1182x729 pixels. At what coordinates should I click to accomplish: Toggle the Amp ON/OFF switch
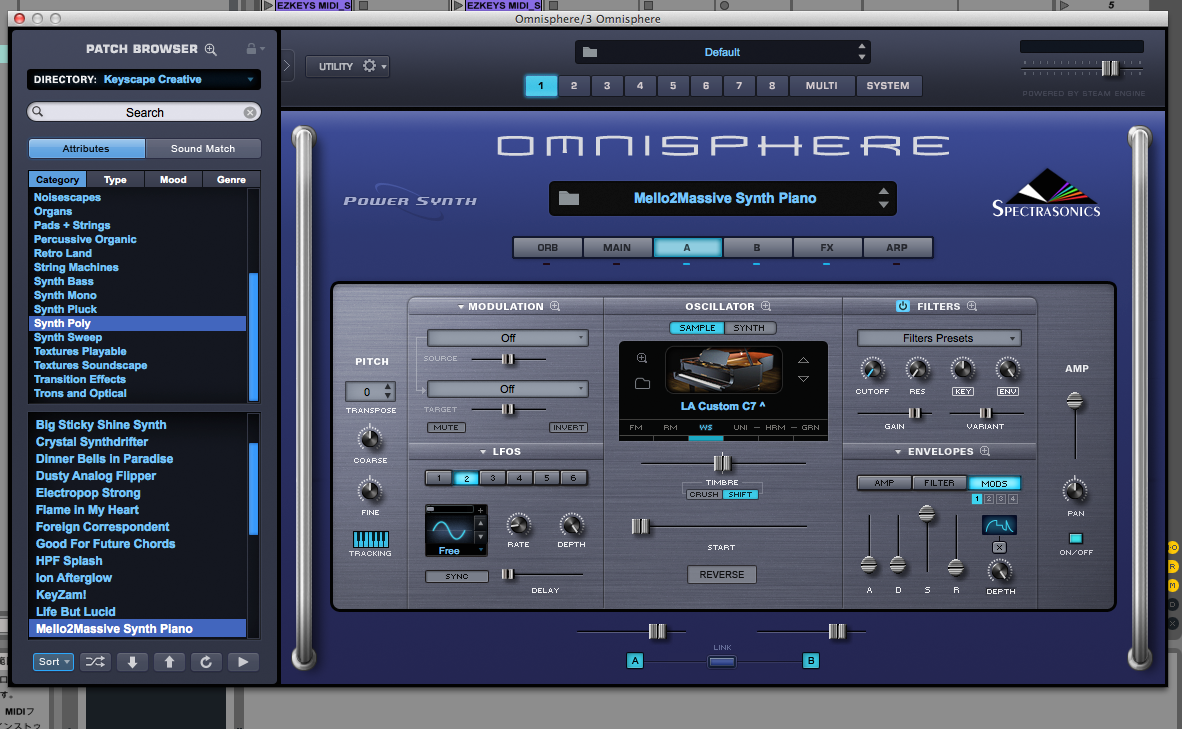1075,539
